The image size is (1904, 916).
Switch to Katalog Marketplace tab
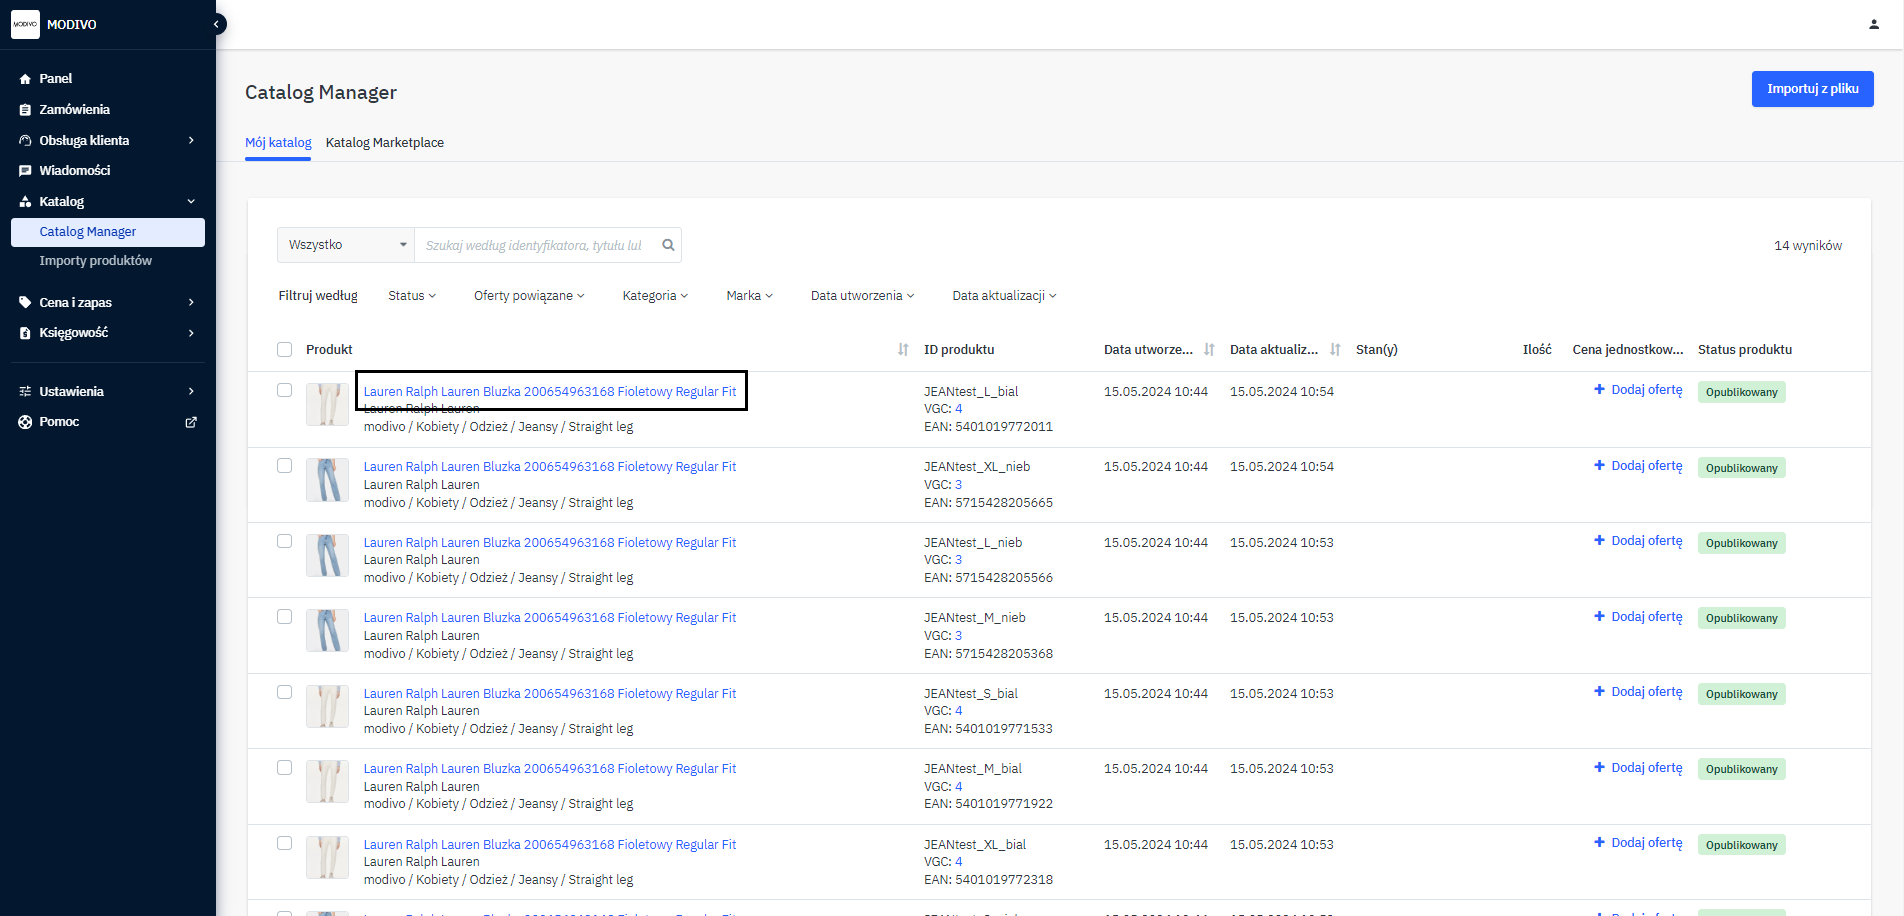click(385, 143)
